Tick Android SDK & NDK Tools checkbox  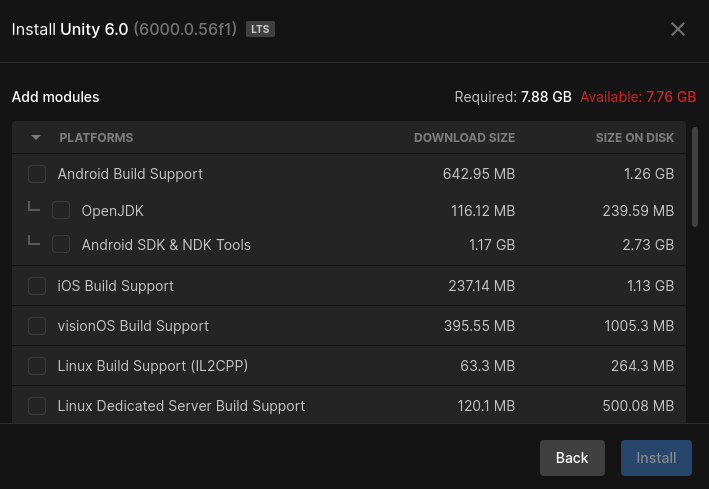61,244
